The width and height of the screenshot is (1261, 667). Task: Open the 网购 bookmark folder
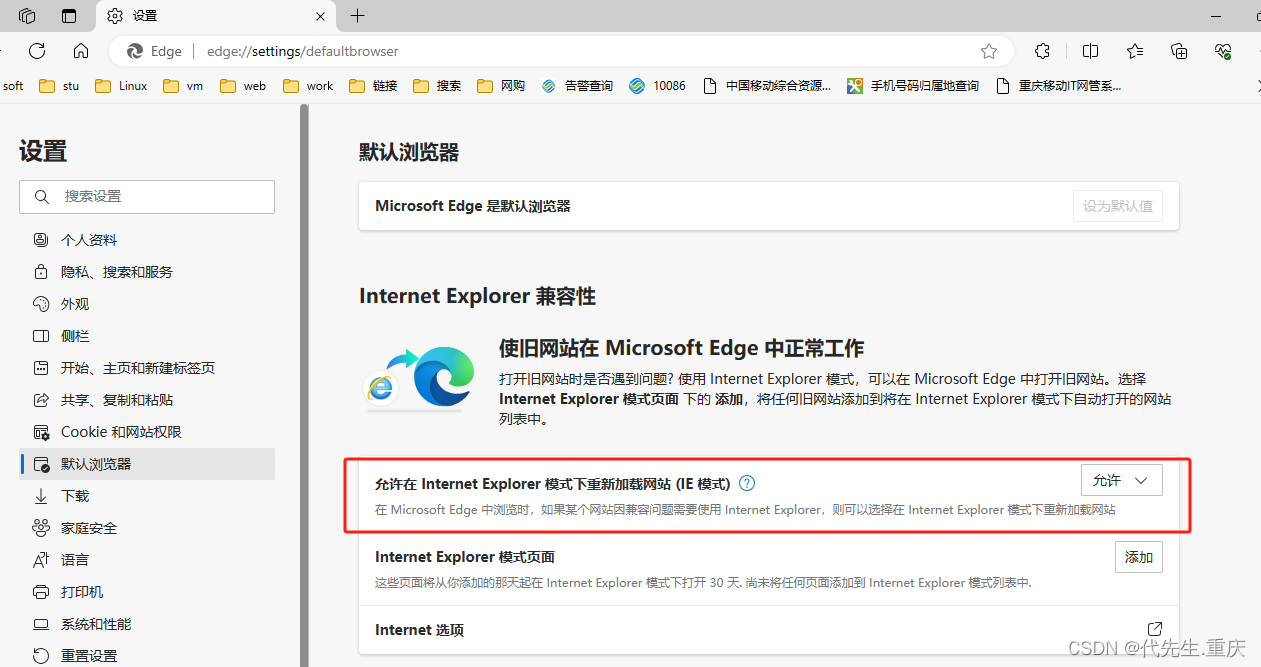coord(501,86)
